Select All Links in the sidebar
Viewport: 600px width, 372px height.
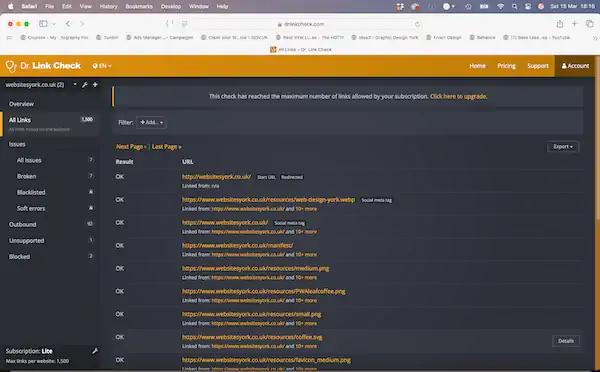click(51, 124)
